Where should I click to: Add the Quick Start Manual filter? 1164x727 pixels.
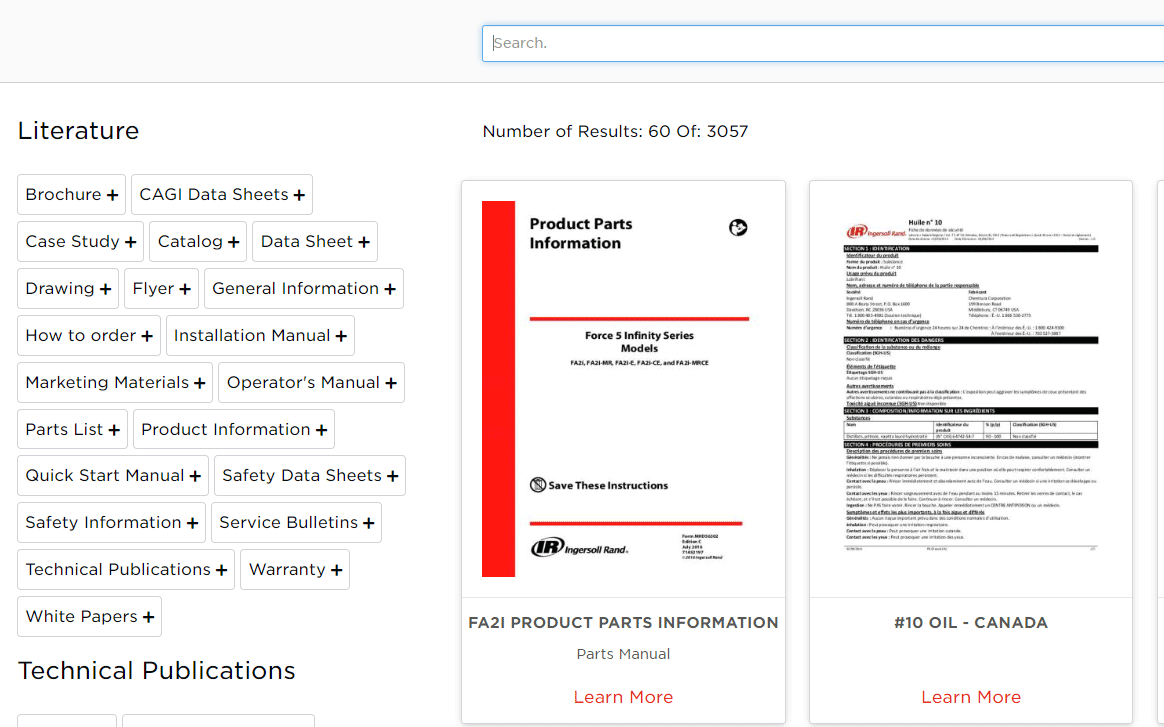pos(113,475)
